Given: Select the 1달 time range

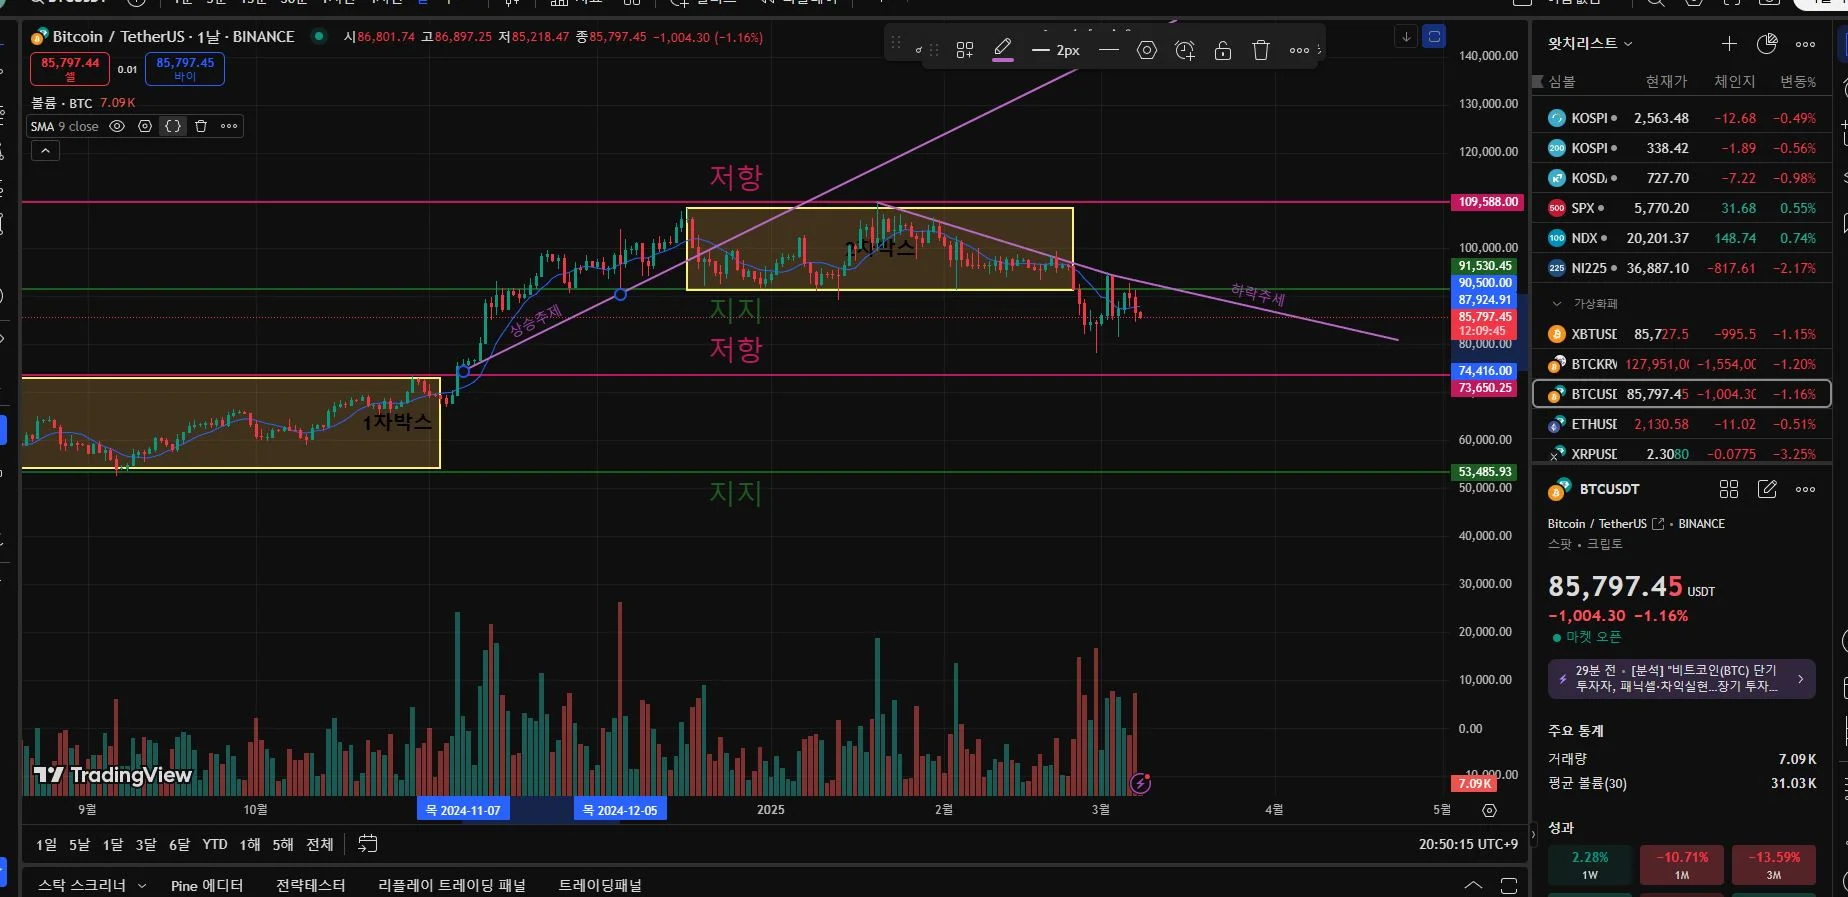Looking at the screenshot, I should [x=113, y=845].
